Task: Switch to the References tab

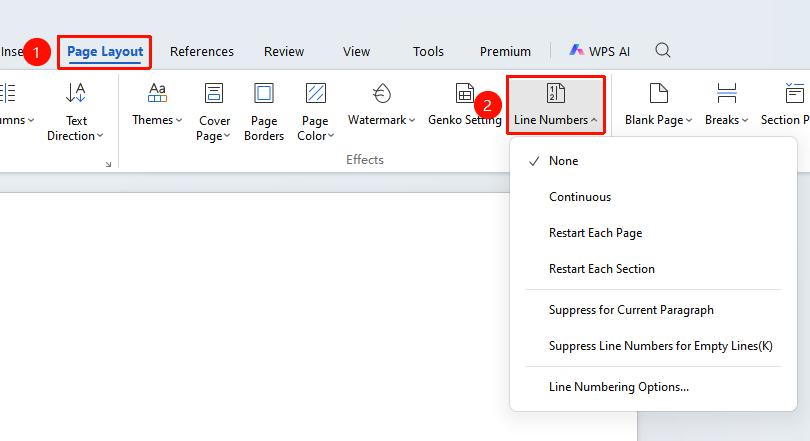Action: [x=201, y=52]
